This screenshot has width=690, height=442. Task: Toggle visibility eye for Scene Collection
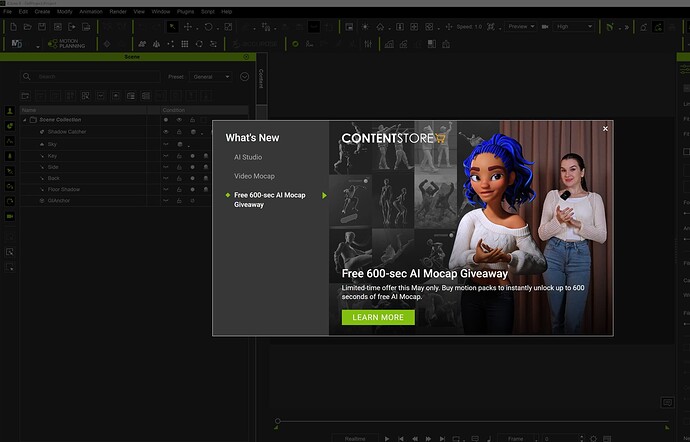pyautogui.click(x=179, y=120)
